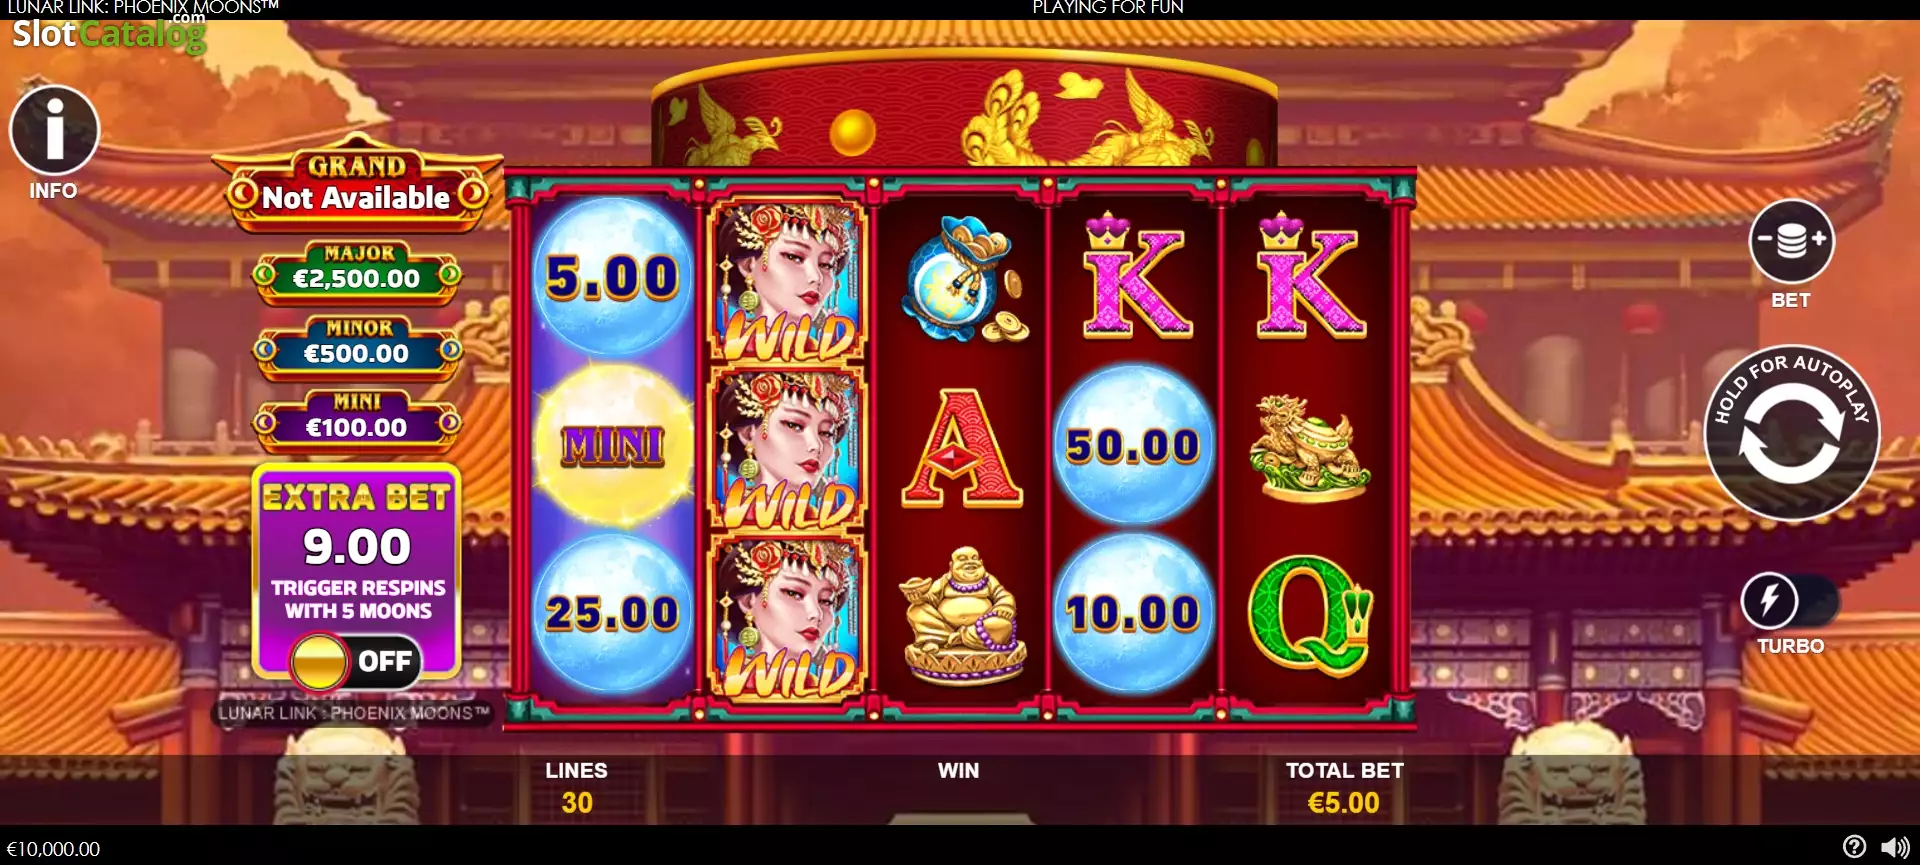Viewport: 1920px width, 865px height.
Task: Open help via the question mark icon
Action: 1854,847
